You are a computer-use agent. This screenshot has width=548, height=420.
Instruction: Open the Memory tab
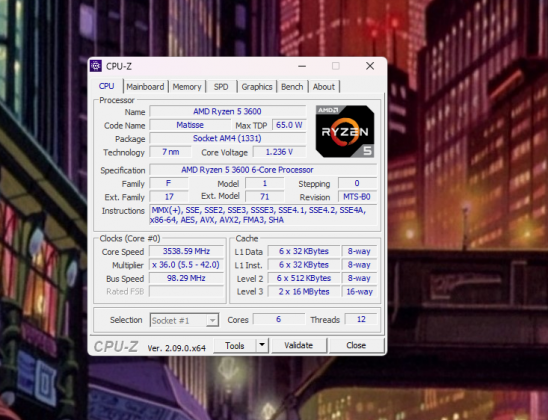[x=187, y=87]
